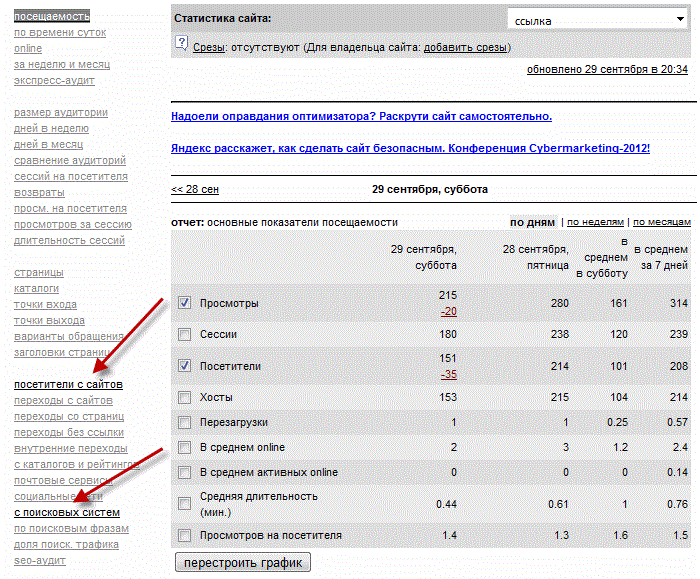The image size is (700, 579).
Task: Check the В среднем online box
Action: [184, 447]
